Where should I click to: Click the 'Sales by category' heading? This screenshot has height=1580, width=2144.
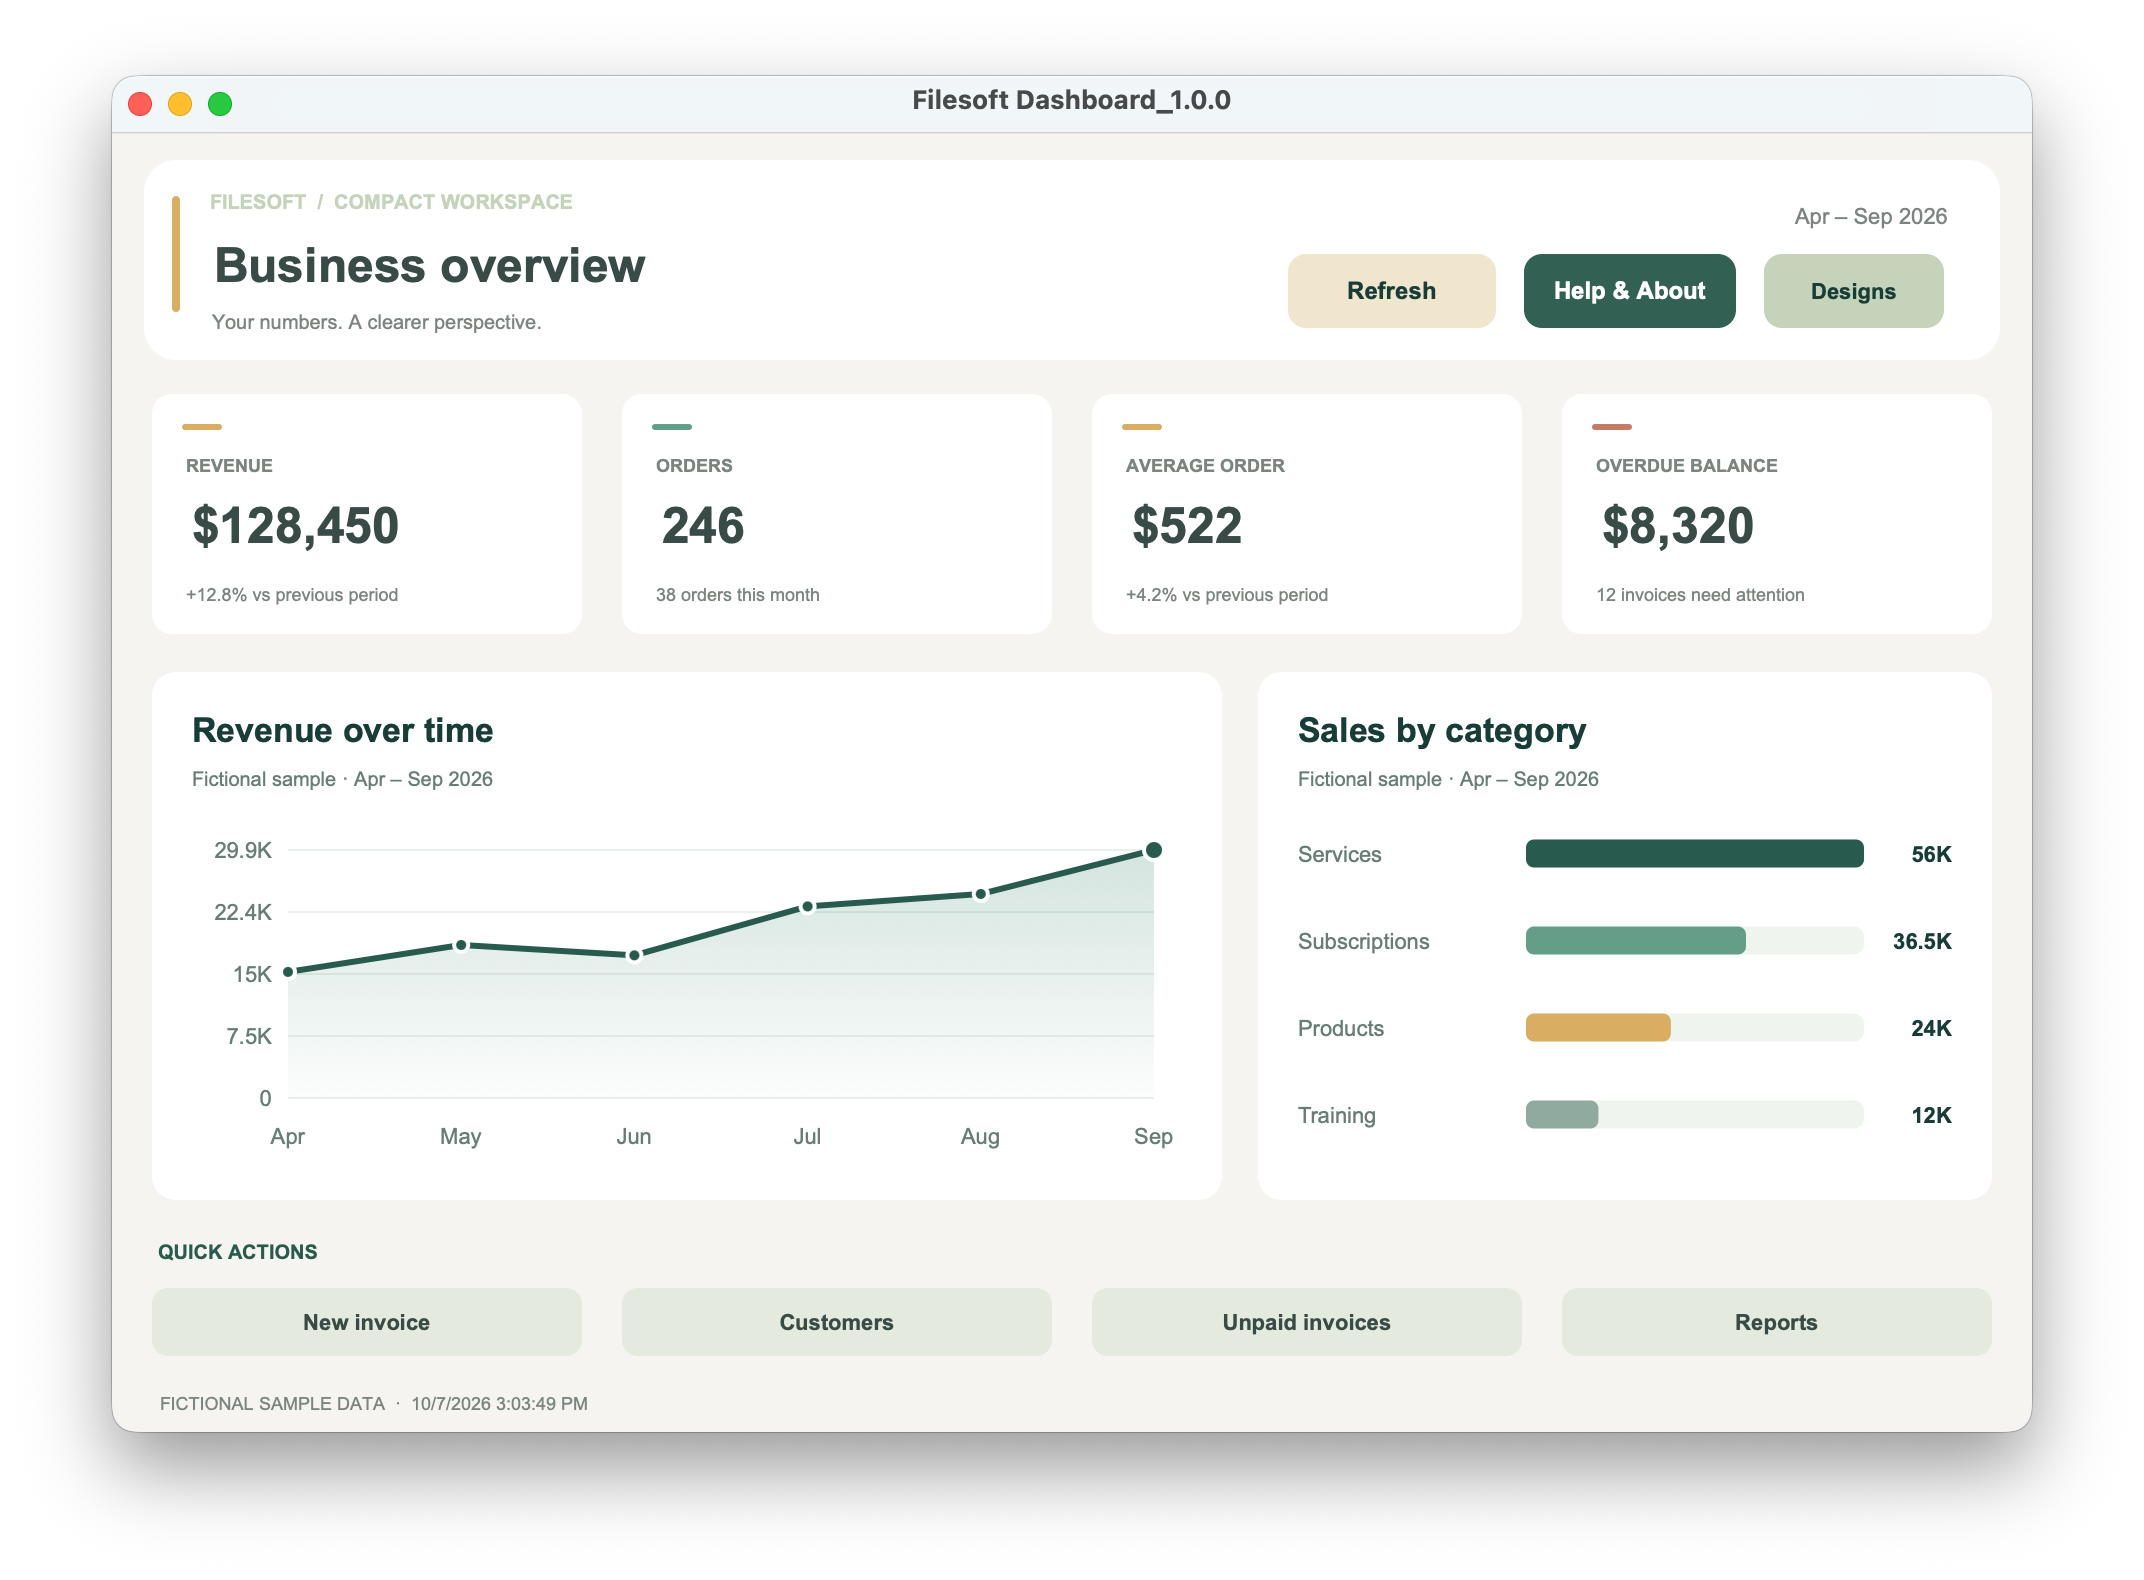click(1442, 731)
